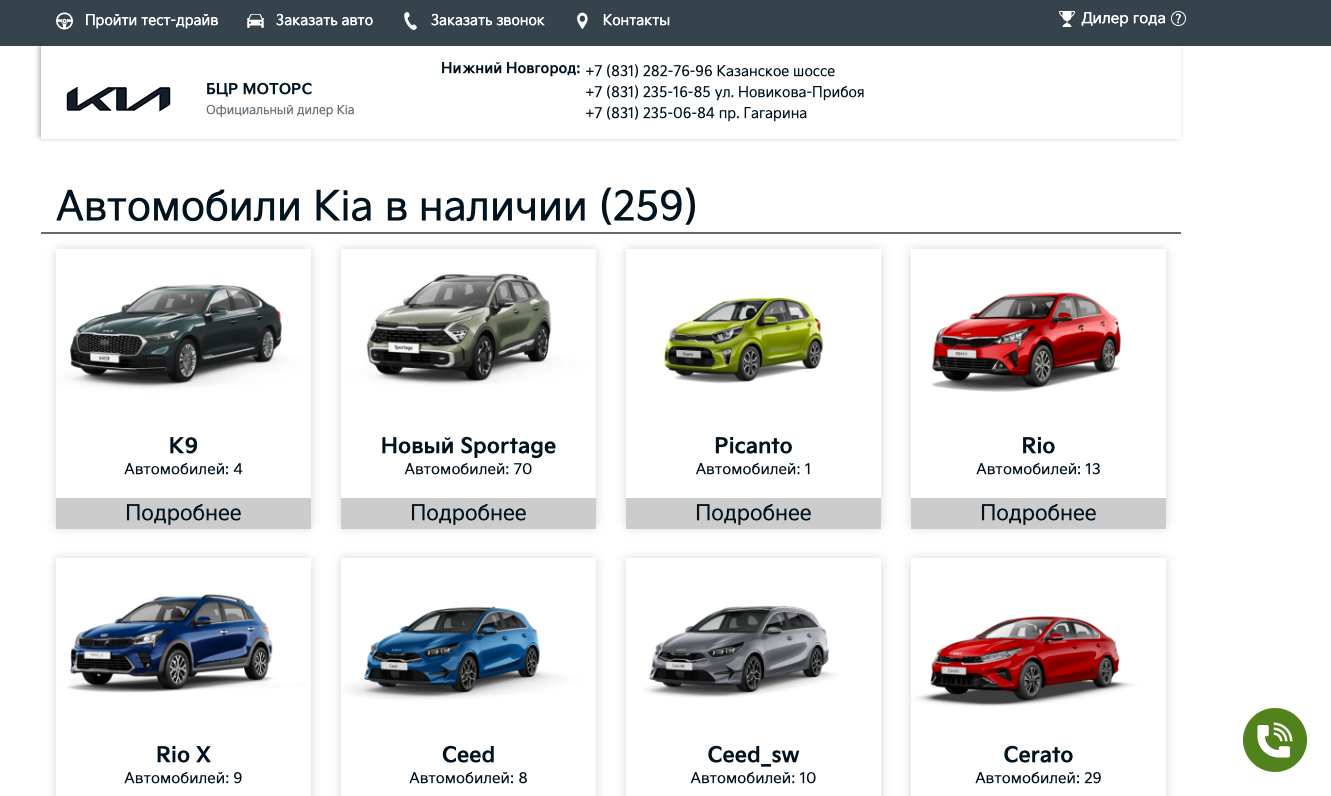Click Подробнее under the Picanto card

[x=753, y=513]
